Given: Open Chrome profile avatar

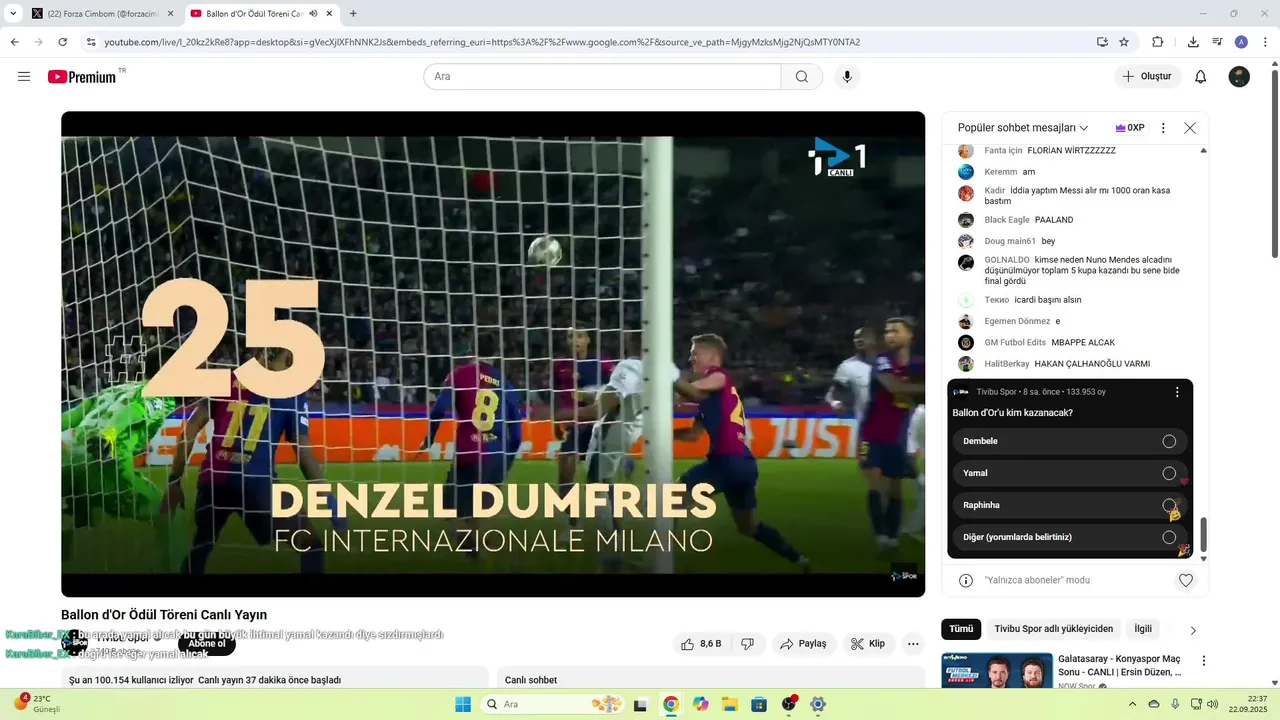Looking at the screenshot, I should (x=1241, y=42).
